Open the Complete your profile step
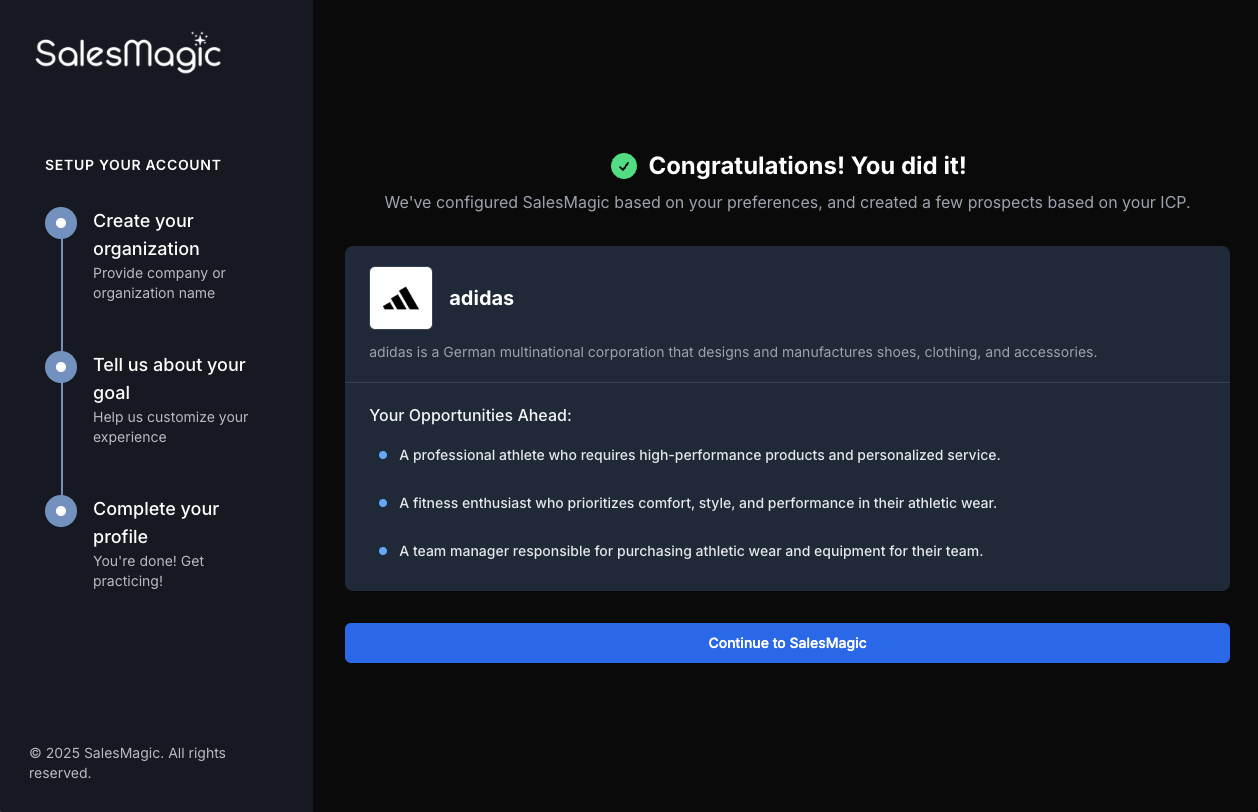 click(156, 523)
